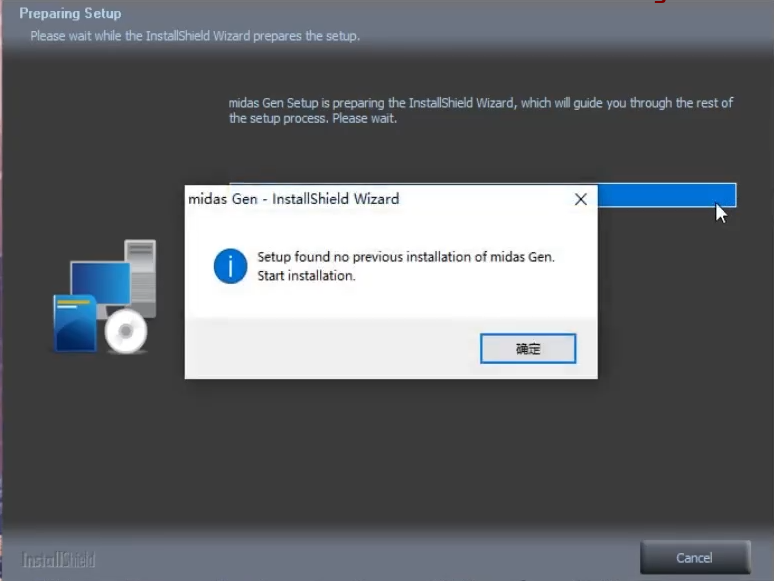Click the 'midas Gen Setup is preparing' paragraph
This screenshot has height=581, width=774.
[x=481, y=111]
